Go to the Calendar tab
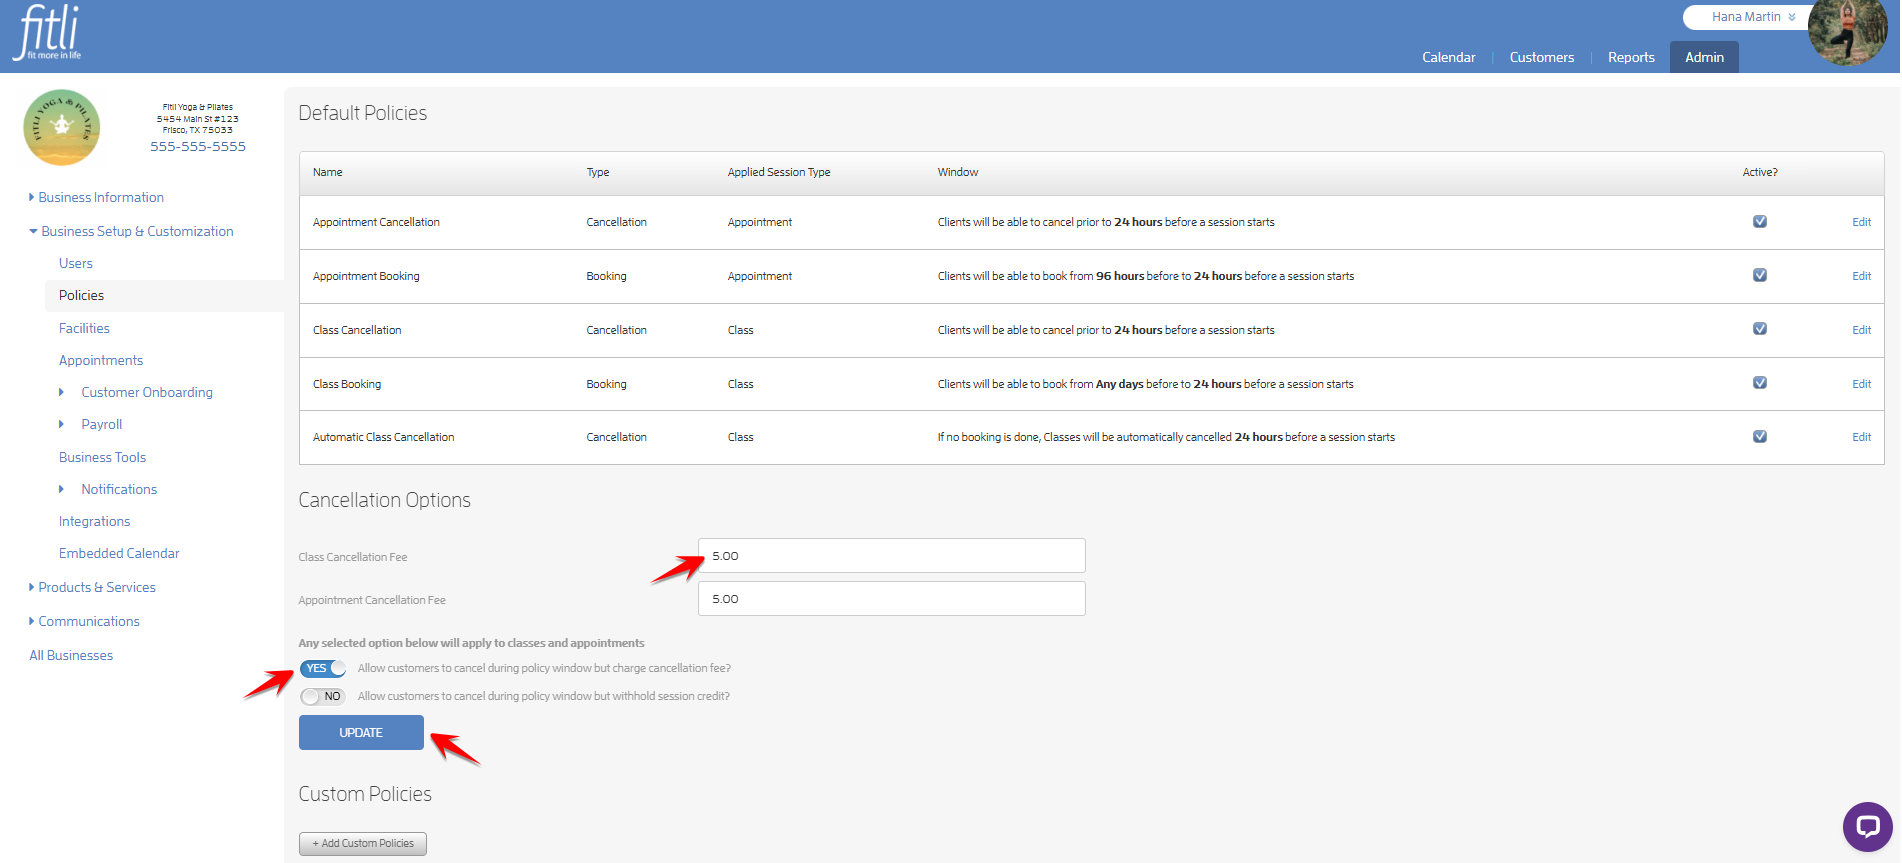 pos(1448,57)
